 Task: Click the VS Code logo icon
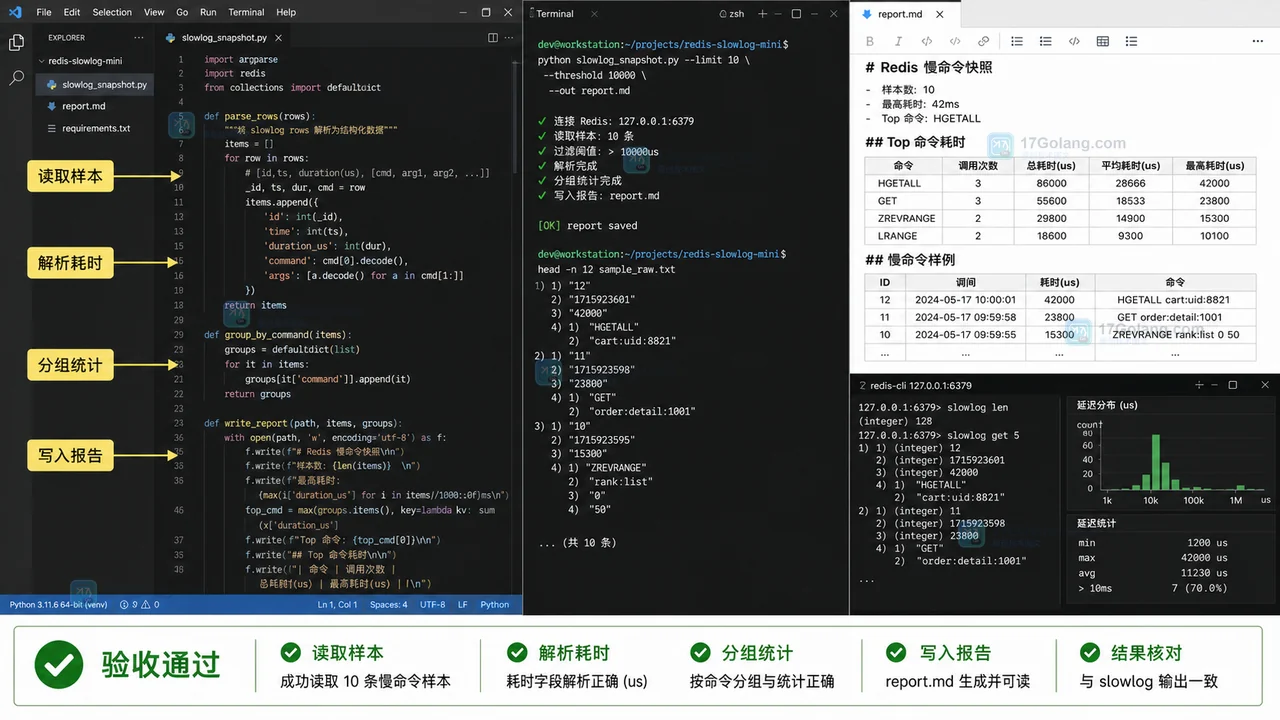pos(15,12)
